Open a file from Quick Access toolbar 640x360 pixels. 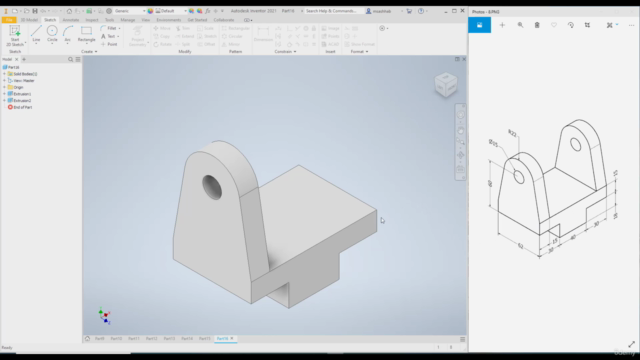click(26, 11)
